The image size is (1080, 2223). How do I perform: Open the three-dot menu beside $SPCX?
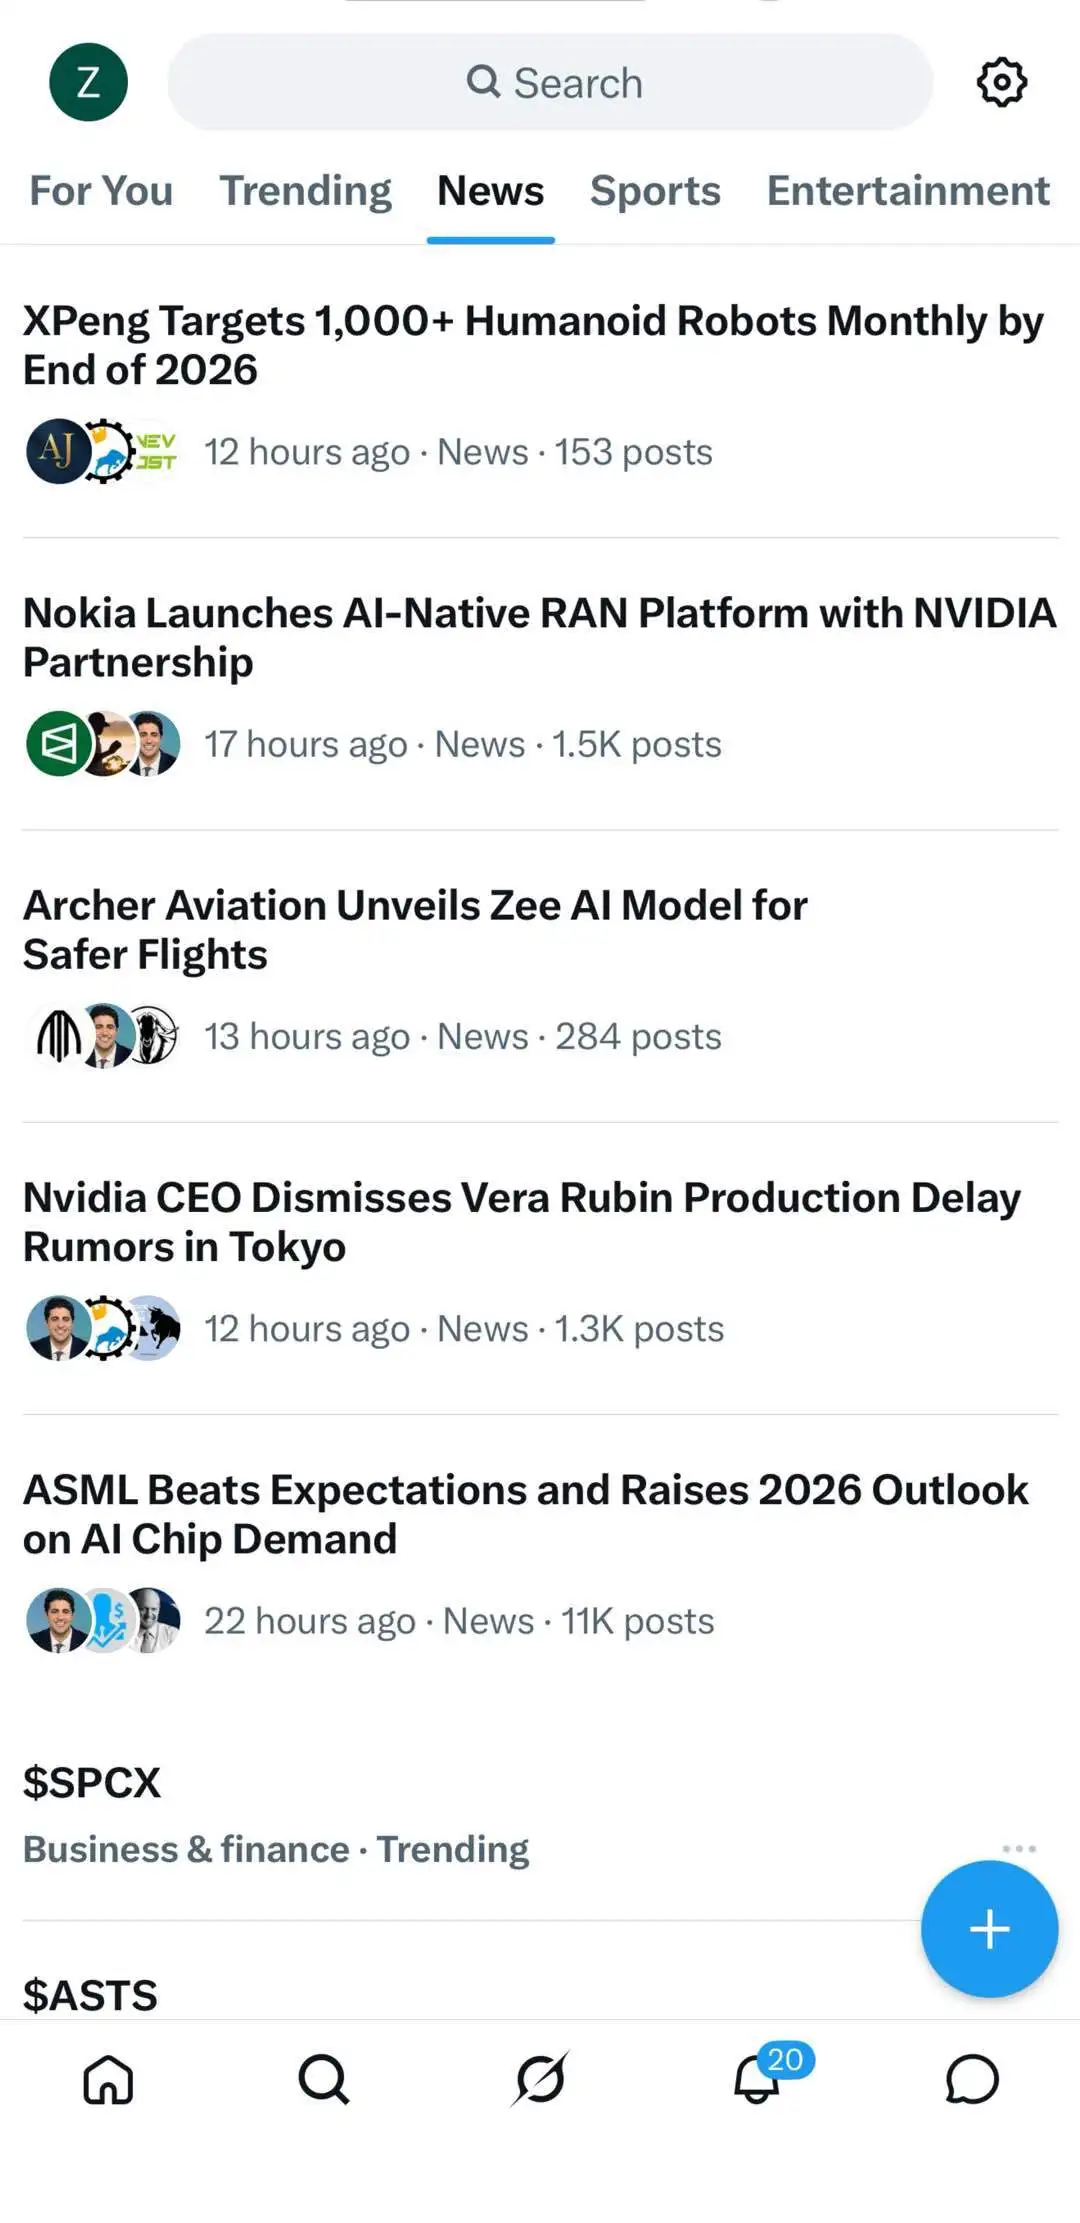point(1019,1849)
